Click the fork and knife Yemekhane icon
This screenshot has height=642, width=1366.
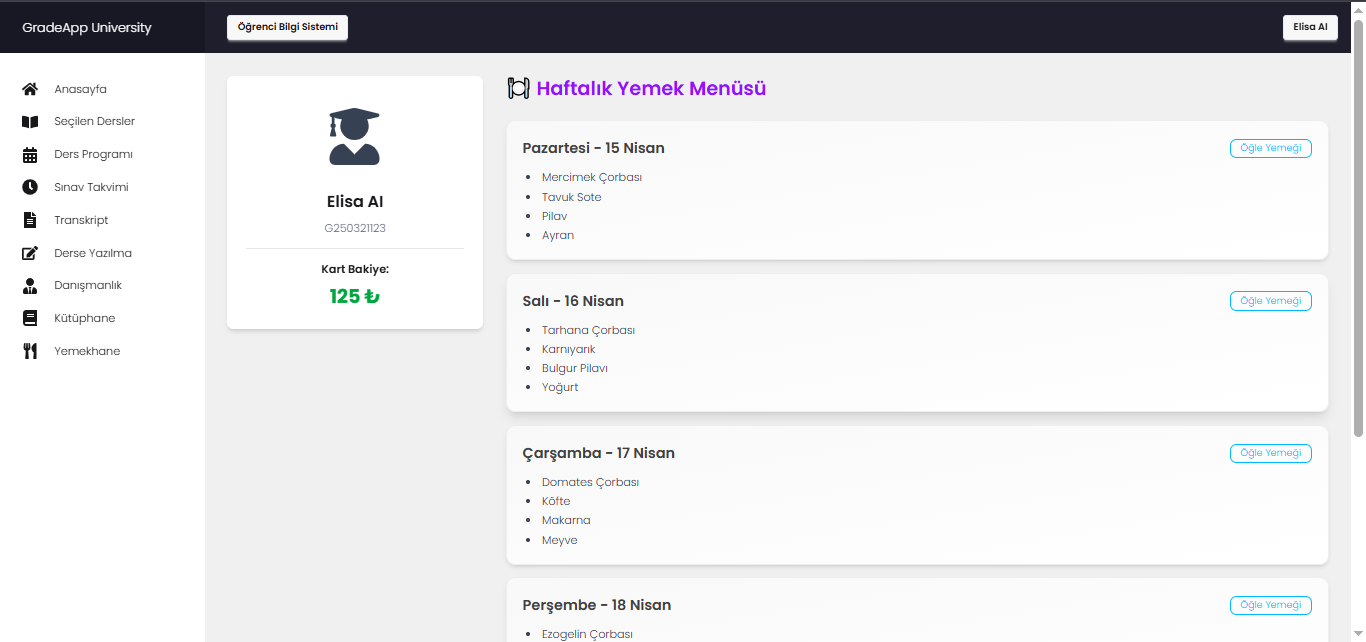30,351
